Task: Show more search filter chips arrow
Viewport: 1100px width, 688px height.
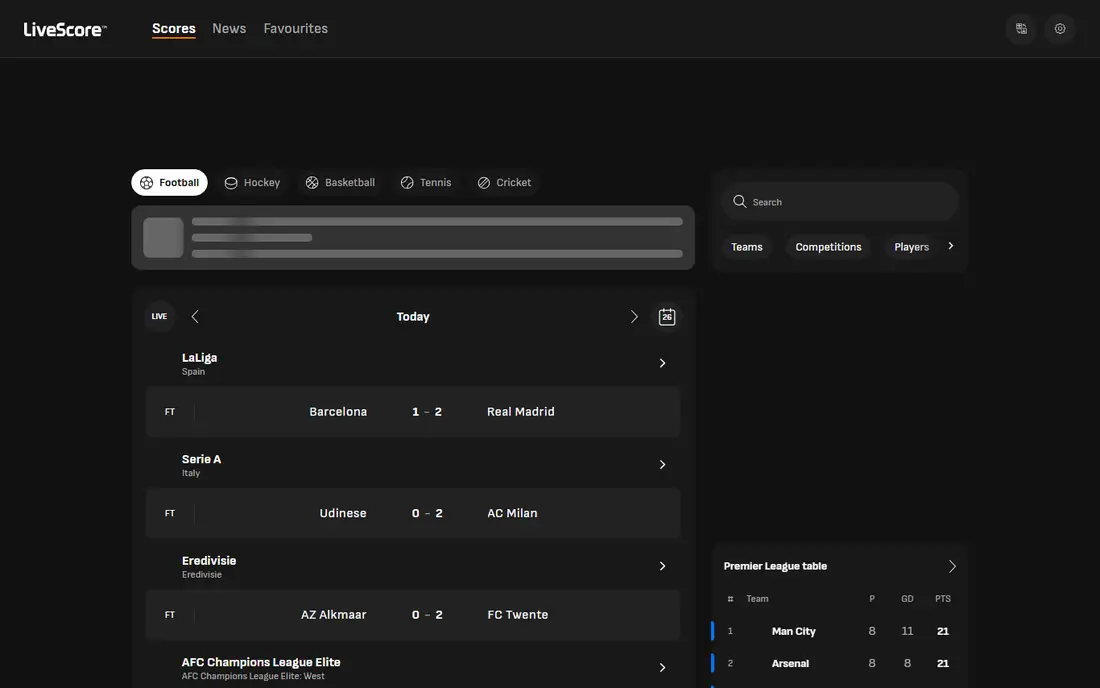Action: [951, 246]
